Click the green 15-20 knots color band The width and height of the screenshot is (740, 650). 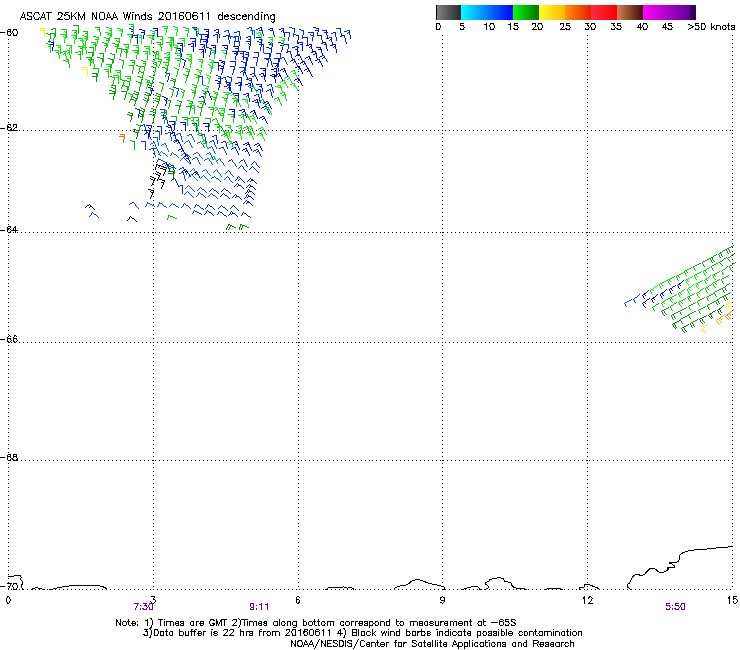(526, 12)
